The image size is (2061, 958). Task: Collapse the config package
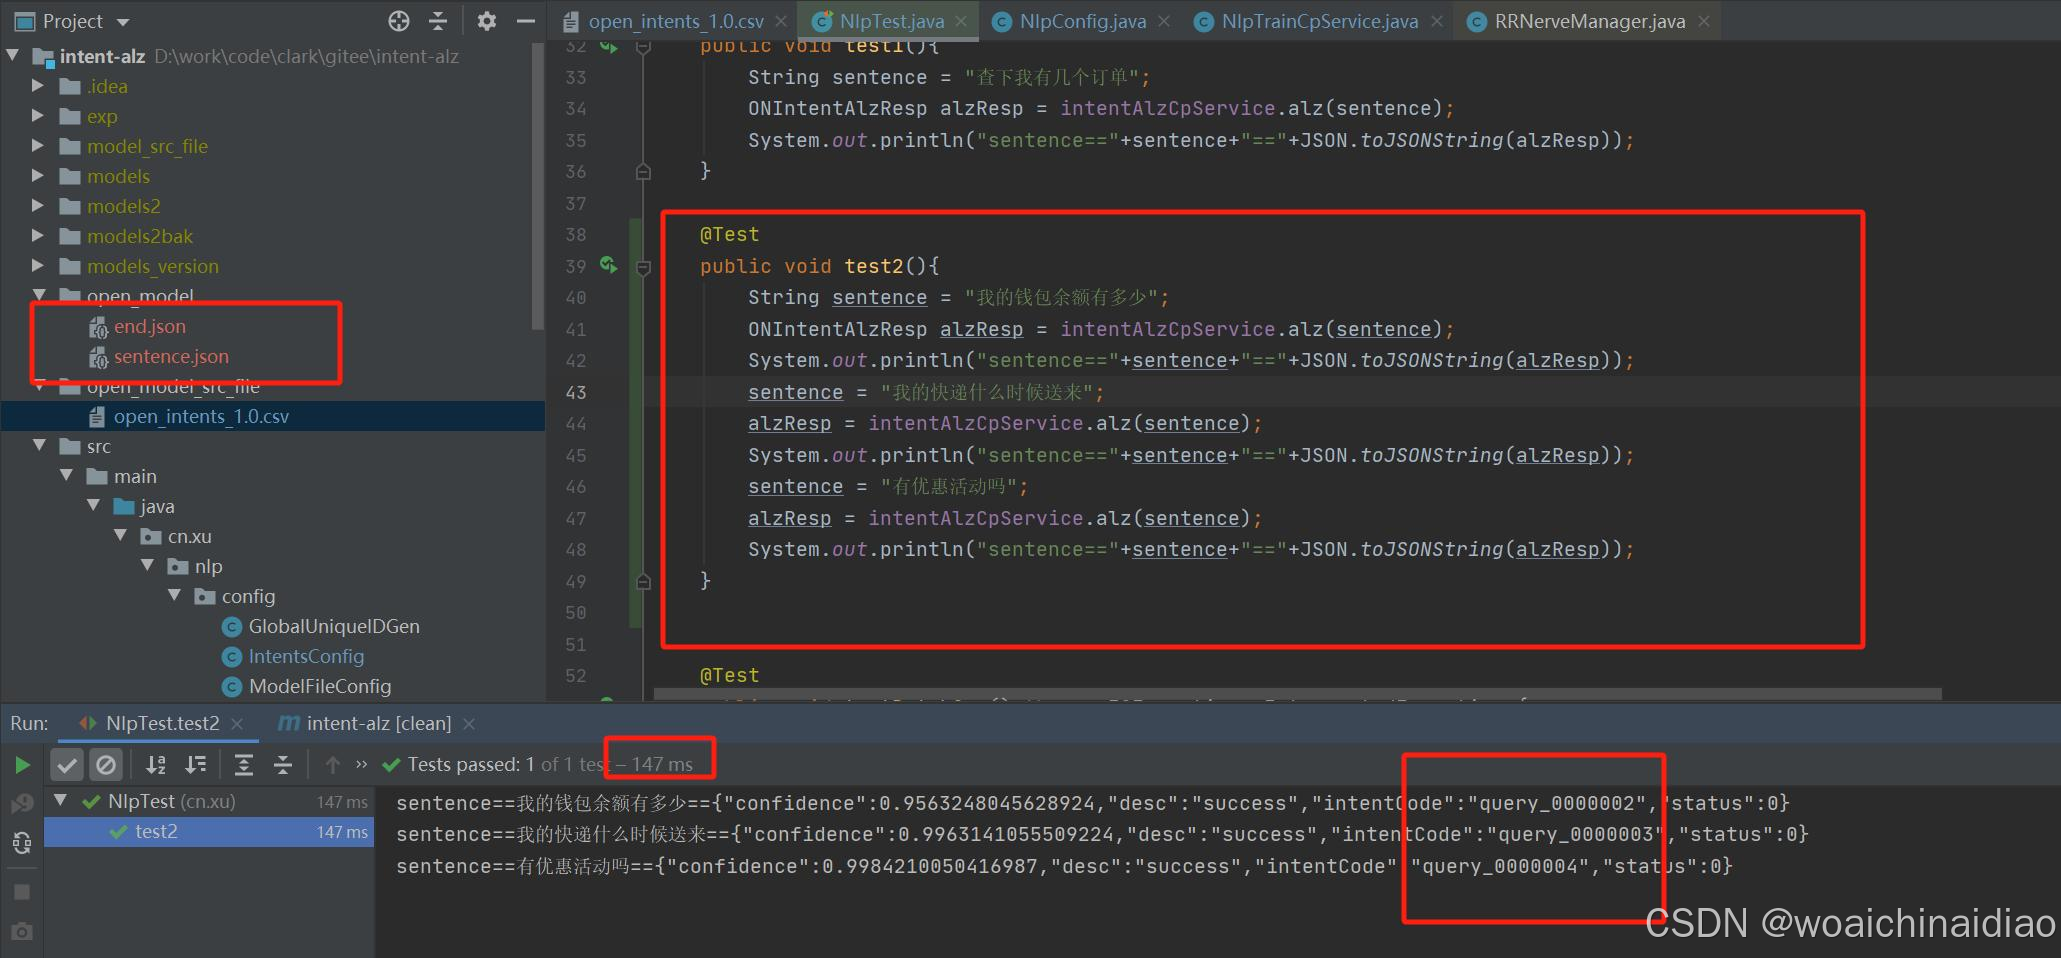174,596
